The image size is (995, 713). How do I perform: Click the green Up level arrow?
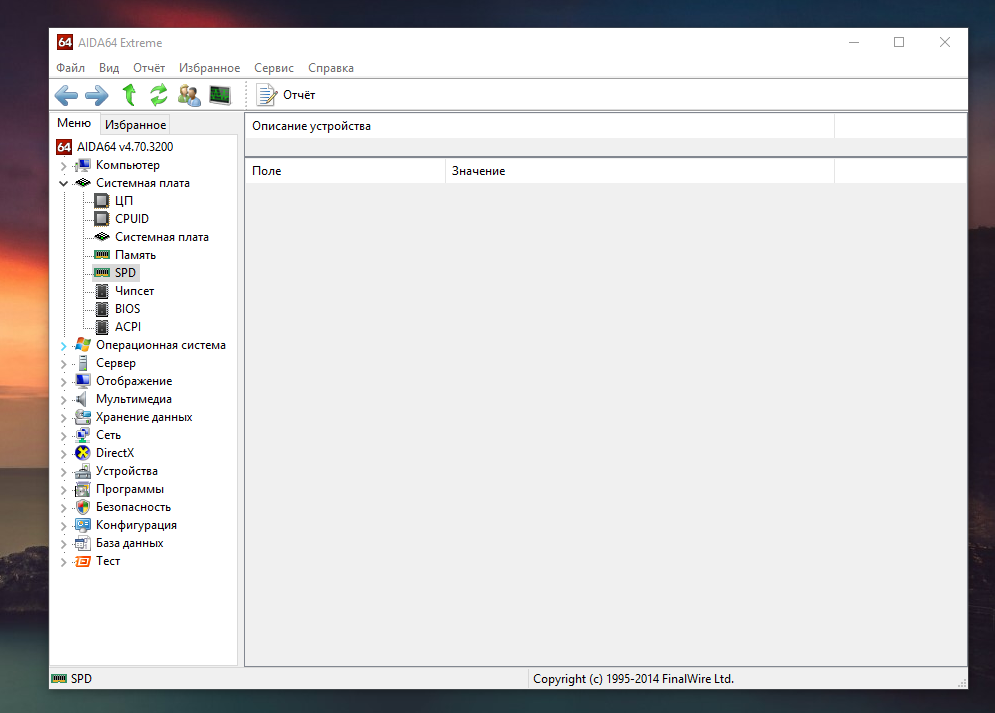pyautogui.click(x=128, y=95)
